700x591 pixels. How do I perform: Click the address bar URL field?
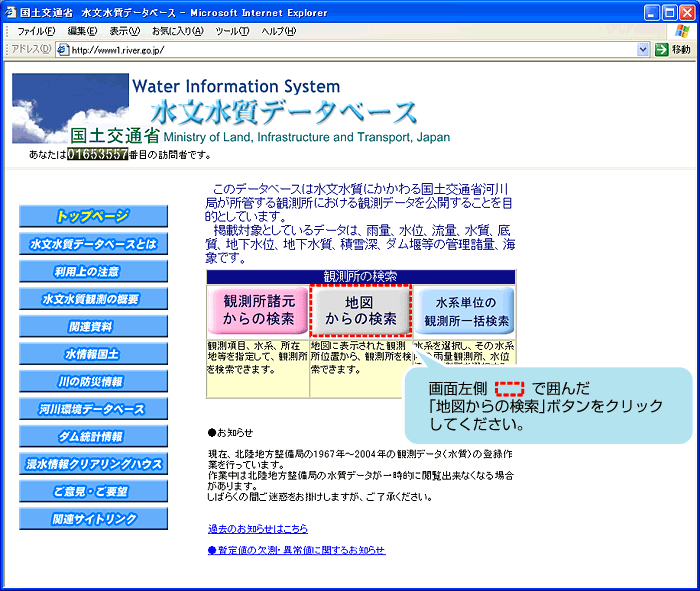tap(340, 49)
